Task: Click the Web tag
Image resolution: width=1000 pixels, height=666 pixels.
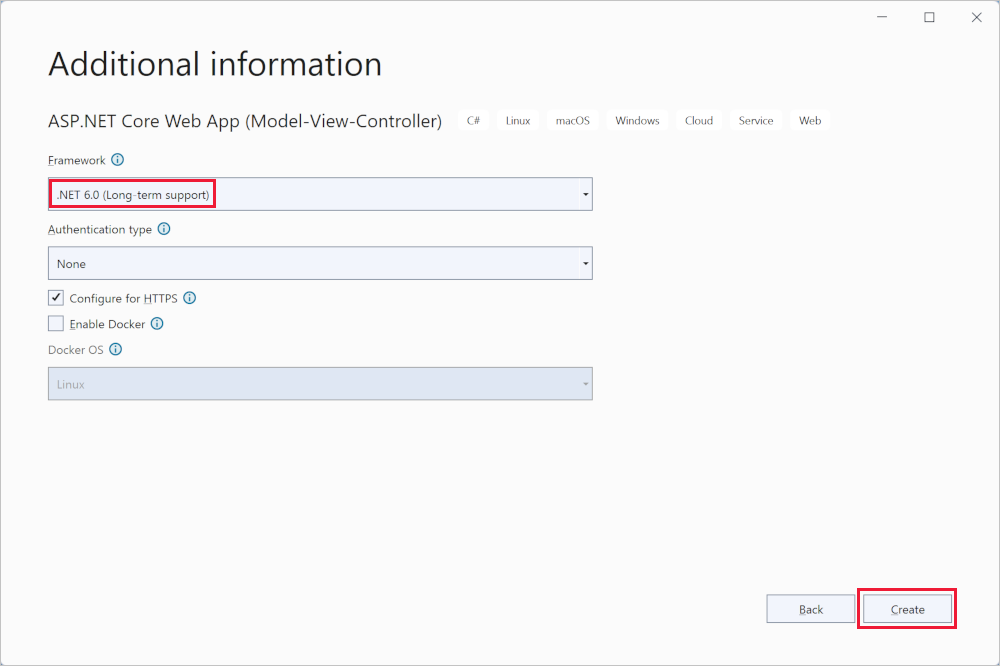Action: point(810,120)
